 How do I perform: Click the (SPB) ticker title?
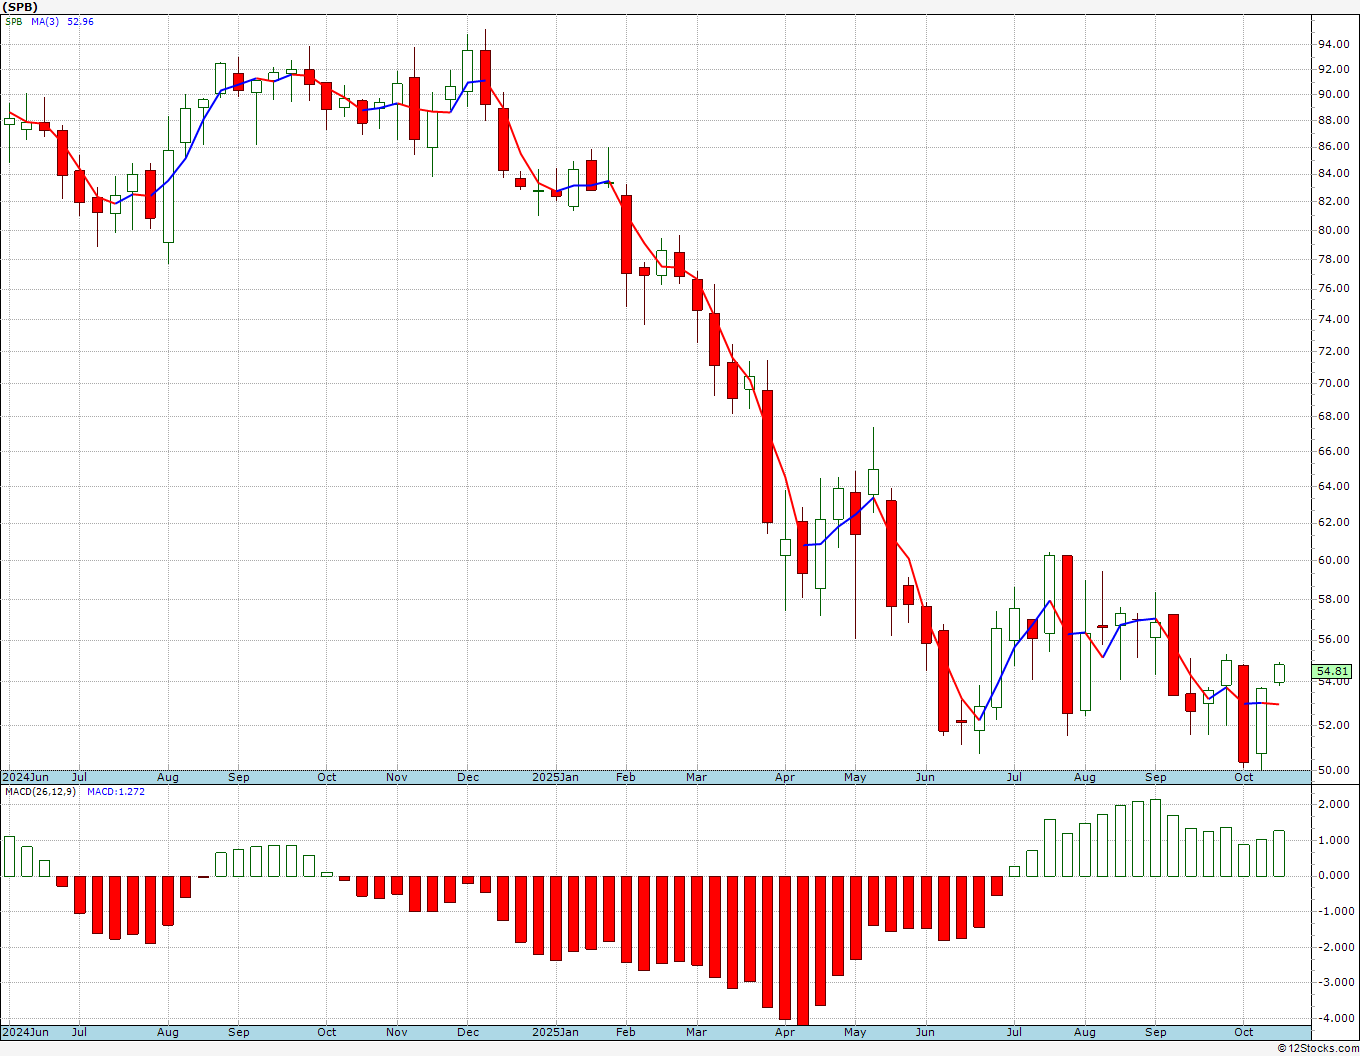[x=20, y=7]
